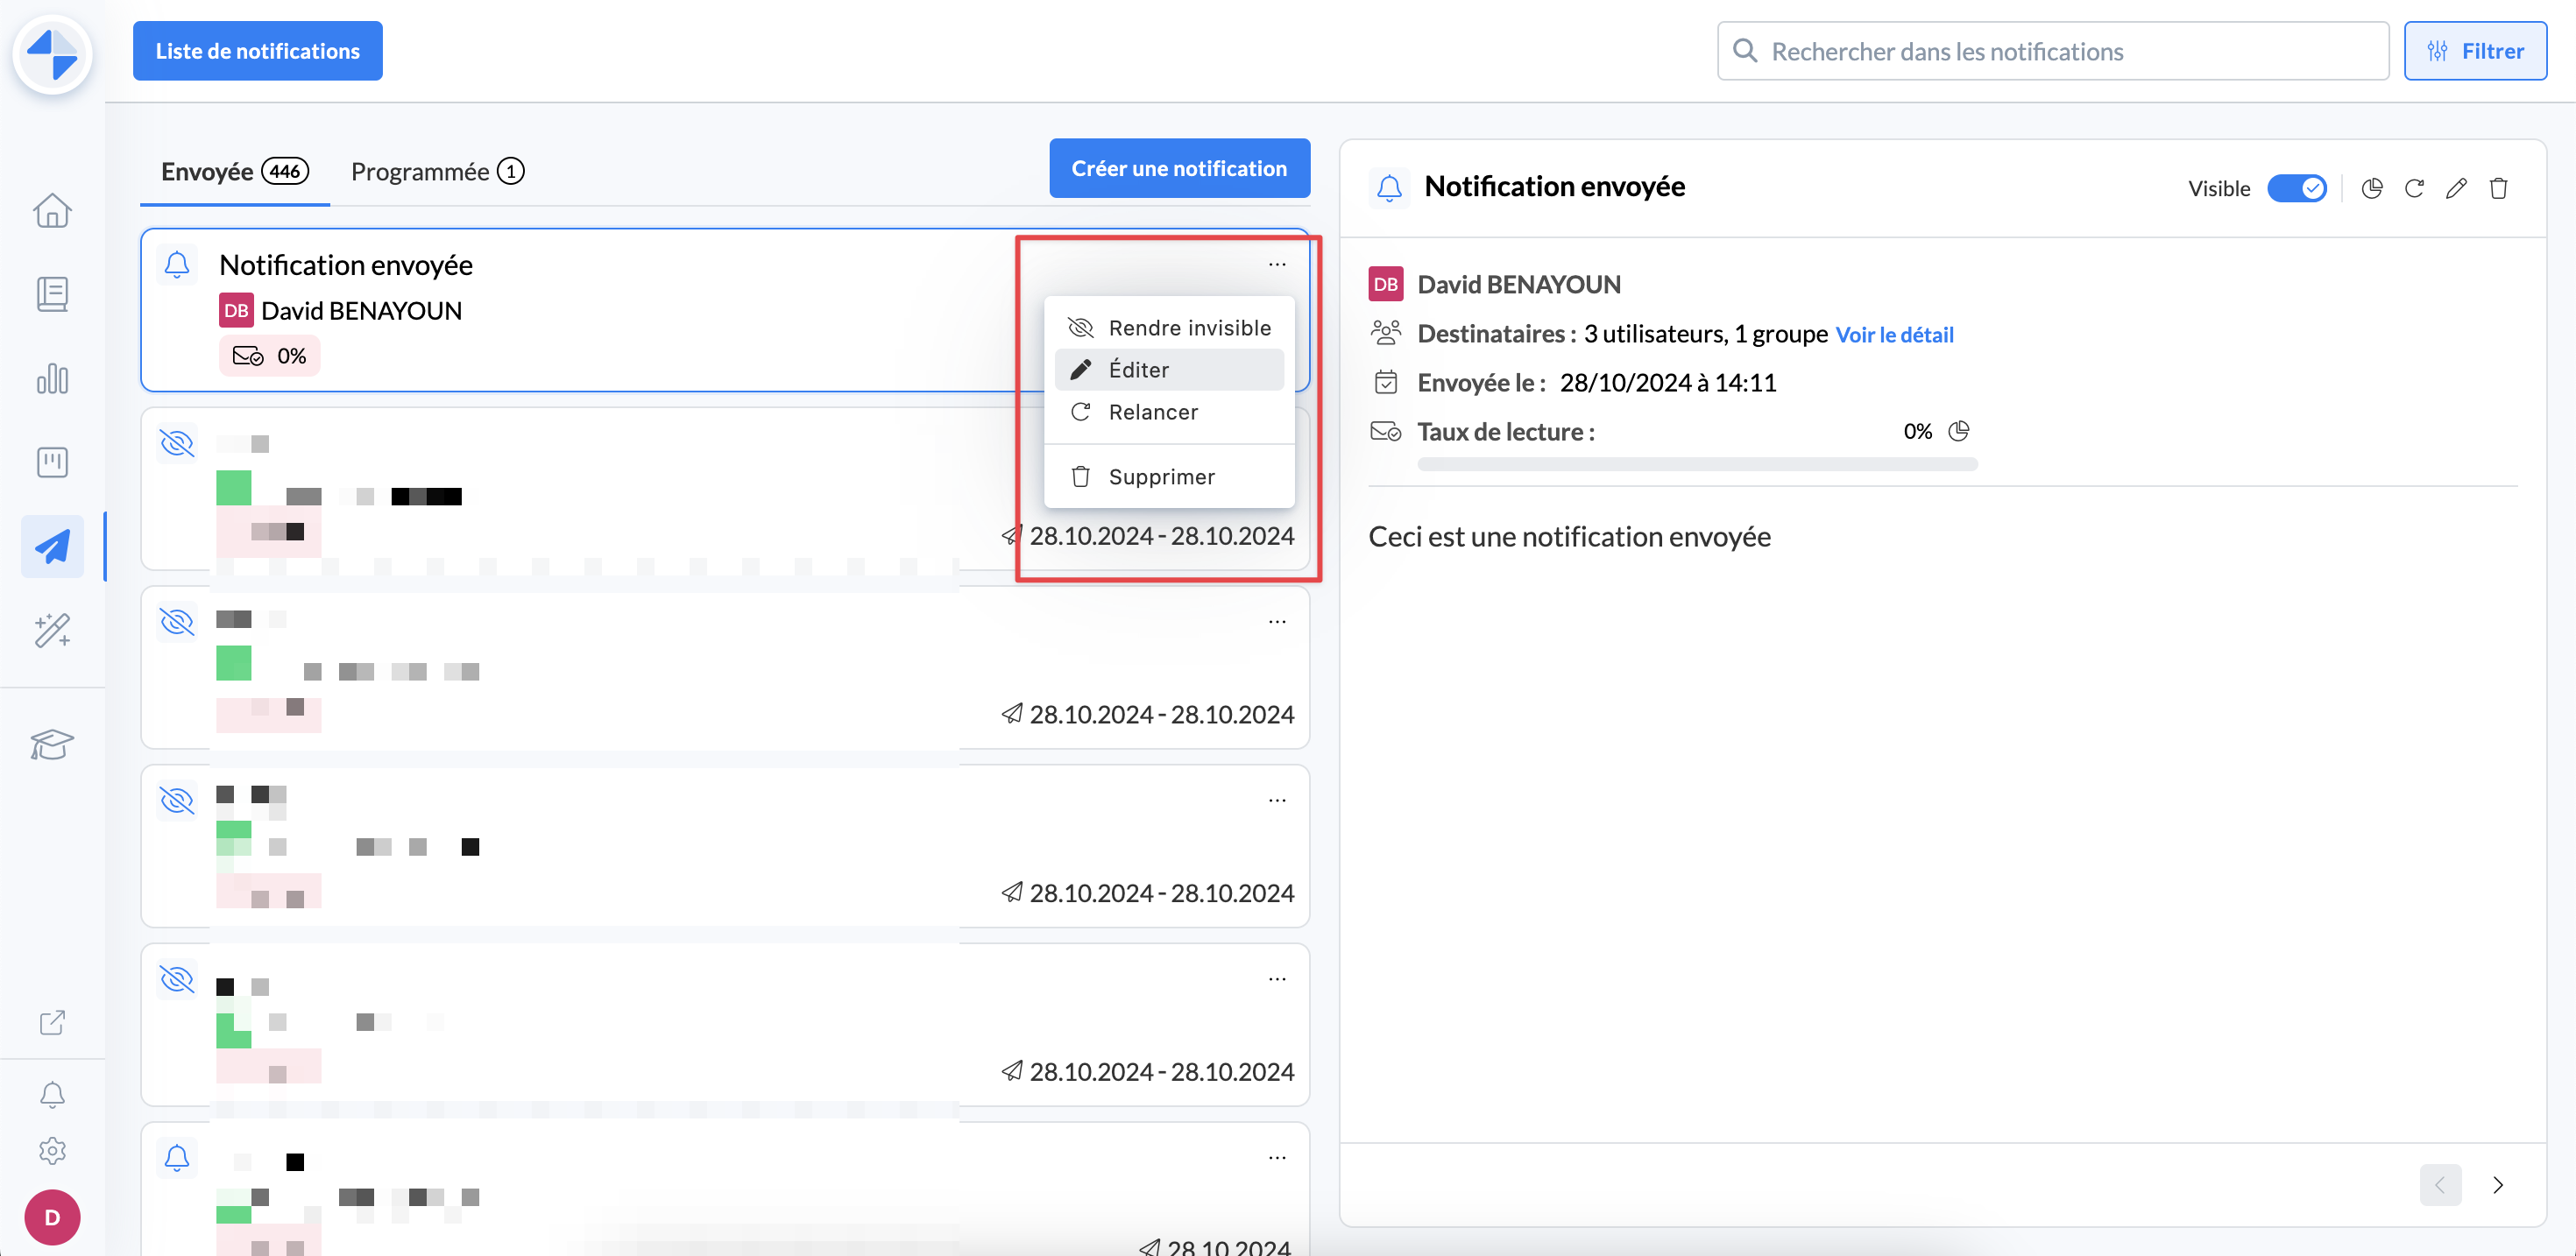
Task: Go to next notification with right chevron
Action: click(x=2498, y=1185)
